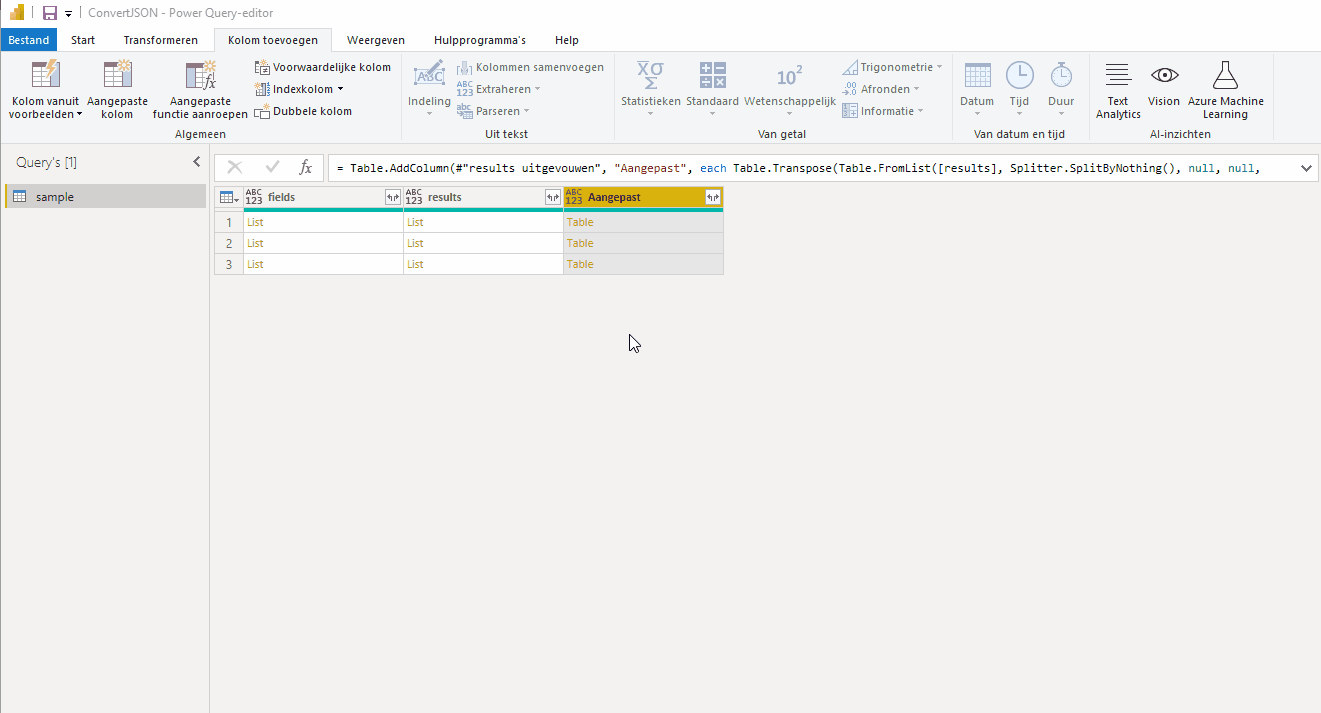Select the results column header

tap(483, 197)
